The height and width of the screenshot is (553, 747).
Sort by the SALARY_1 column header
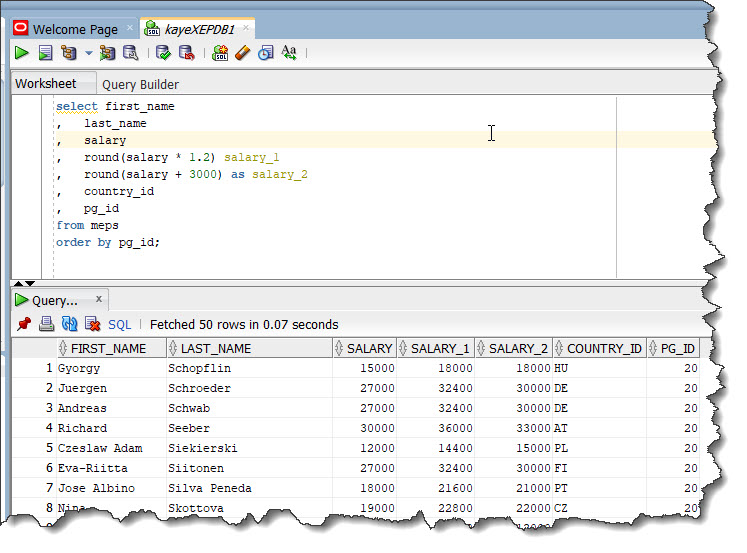pyautogui.click(x=435, y=349)
